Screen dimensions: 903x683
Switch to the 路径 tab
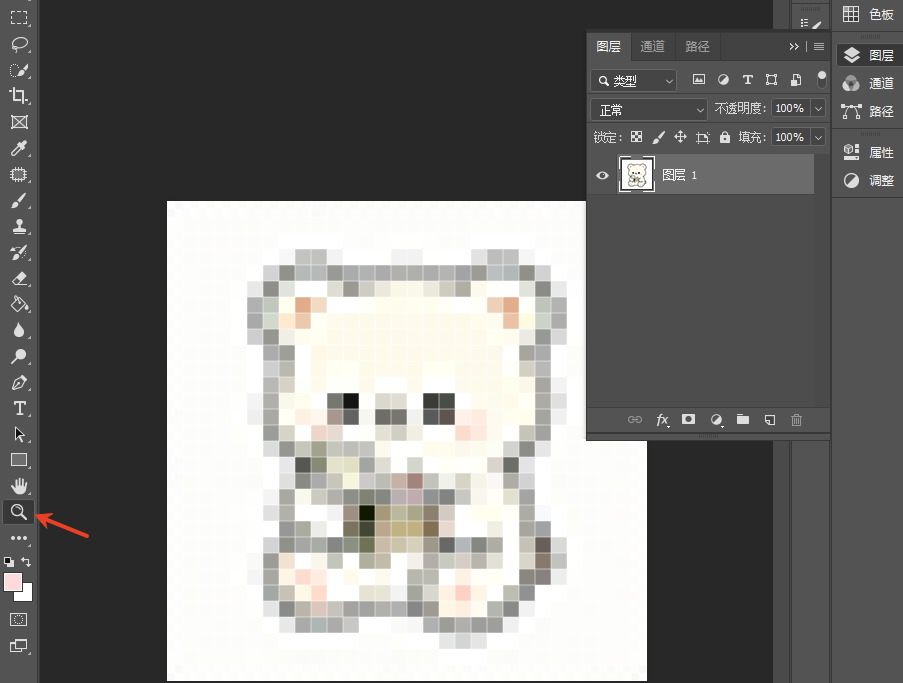coord(697,47)
